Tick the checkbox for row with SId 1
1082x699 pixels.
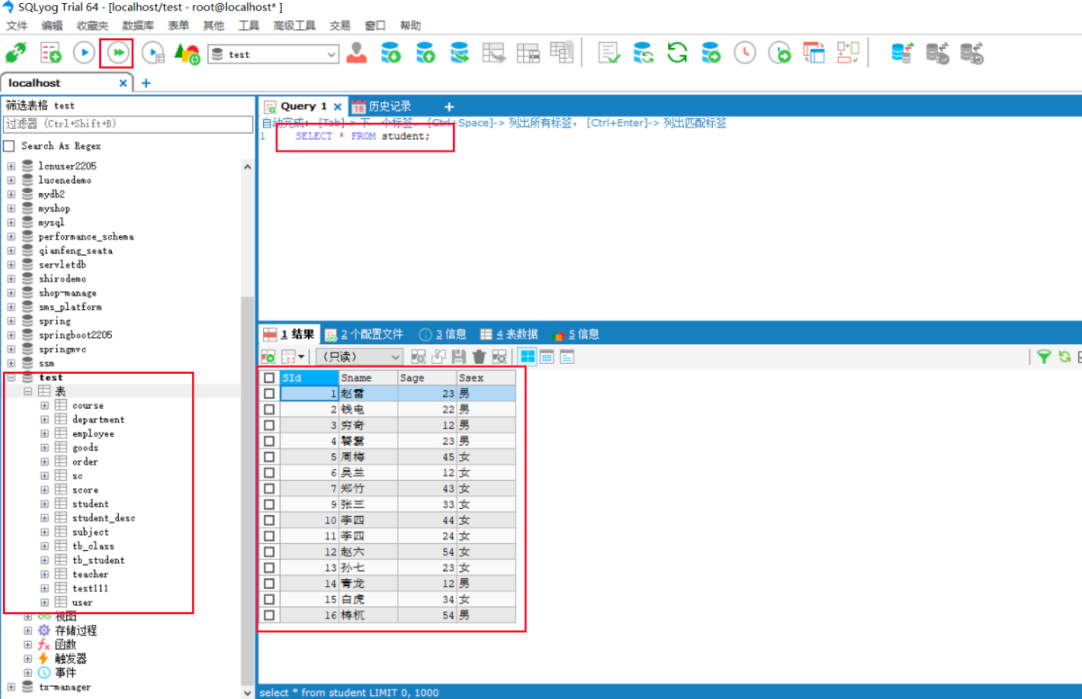[x=268, y=394]
